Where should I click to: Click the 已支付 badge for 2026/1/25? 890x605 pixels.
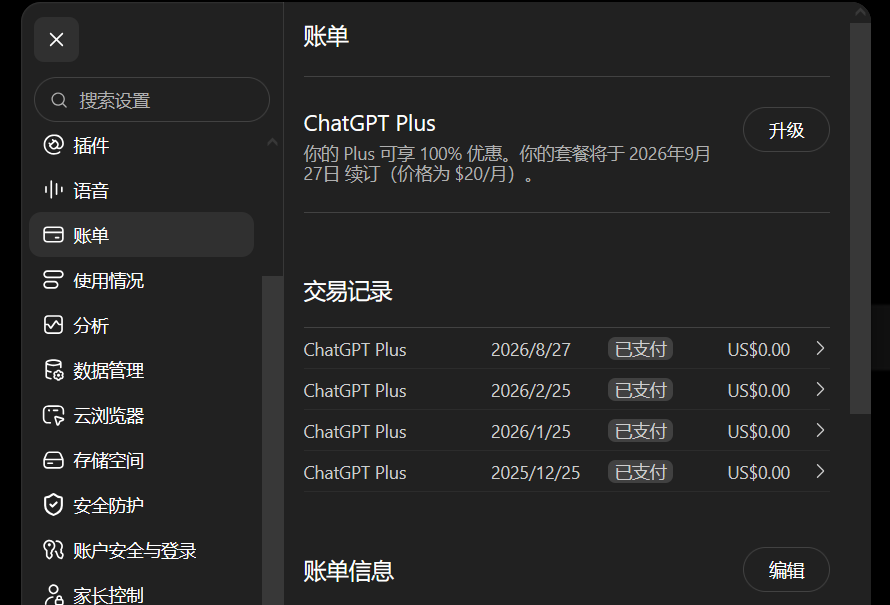click(640, 430)
